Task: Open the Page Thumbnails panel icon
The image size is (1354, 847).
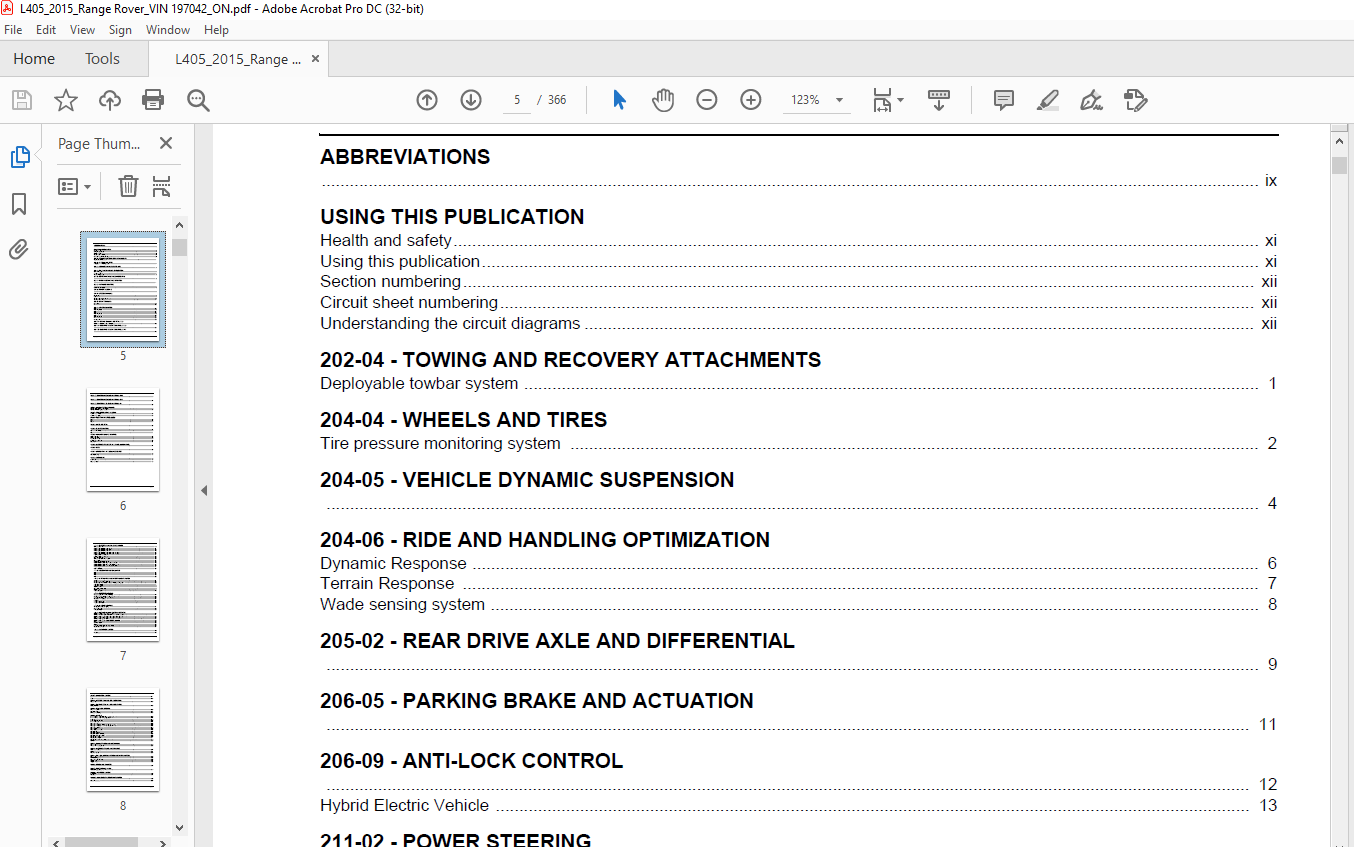Action: [20, 157]
